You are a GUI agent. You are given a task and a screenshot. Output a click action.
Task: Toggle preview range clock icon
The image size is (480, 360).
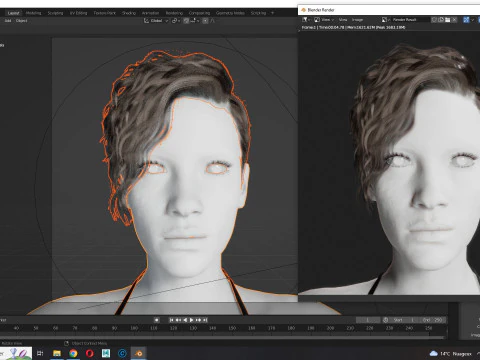point(386,320)
